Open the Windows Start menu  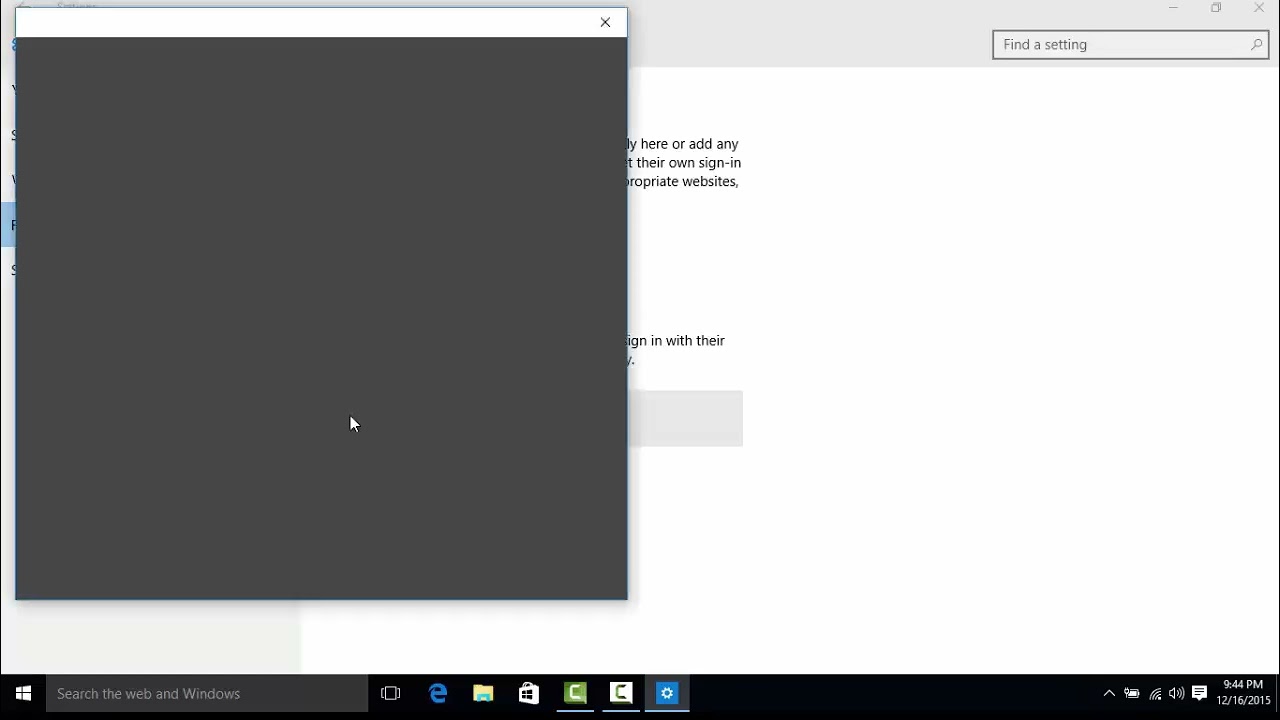click(23, 693)
